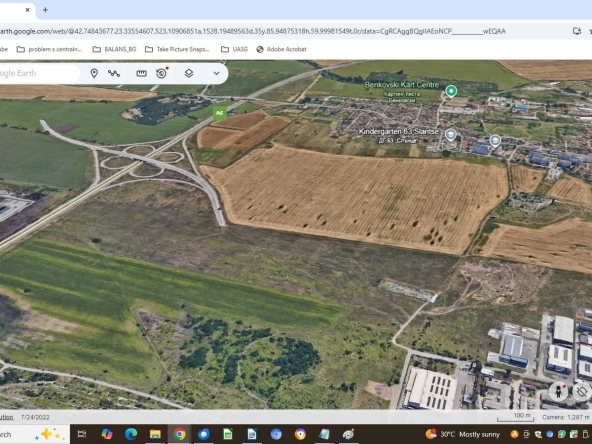Toggle Street View pegman
Viewport: 592px width, 444px height.
(x=559, y=391)
